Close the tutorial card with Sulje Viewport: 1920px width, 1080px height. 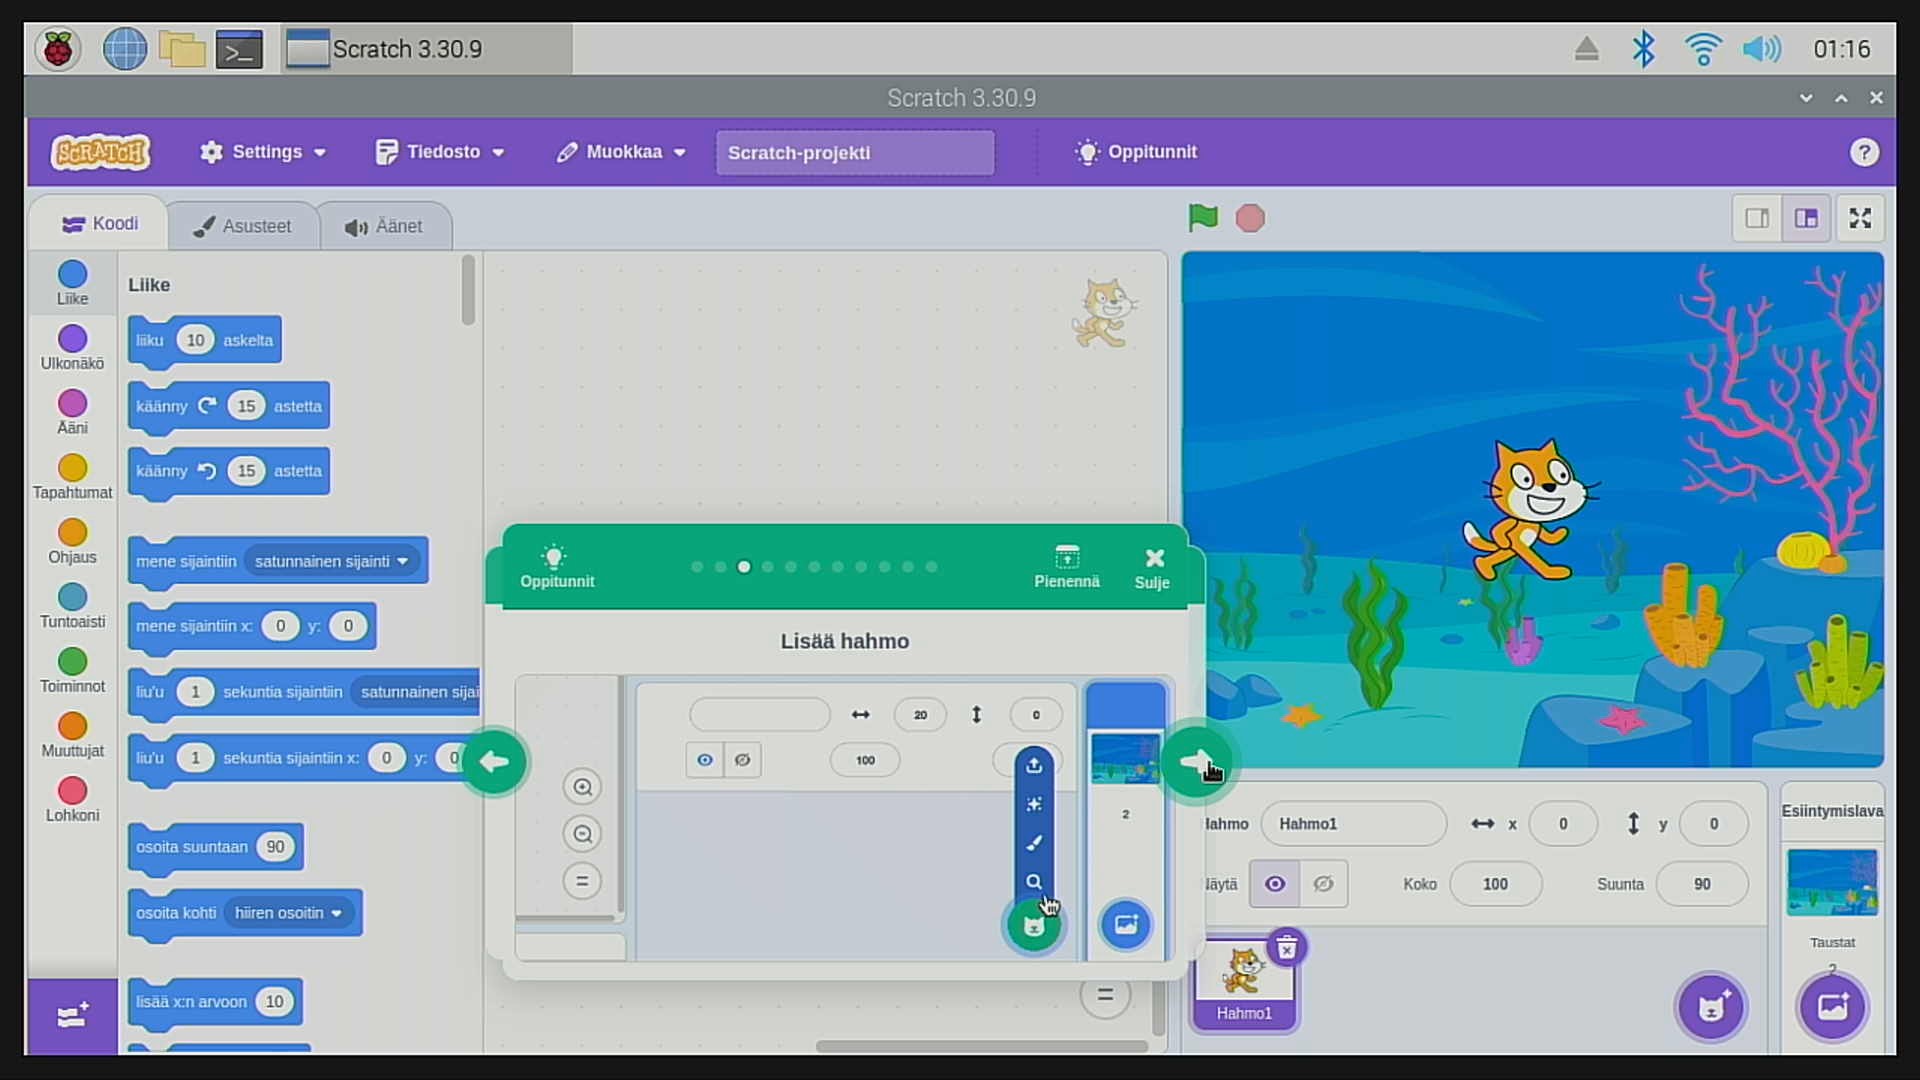[1153, 567]
